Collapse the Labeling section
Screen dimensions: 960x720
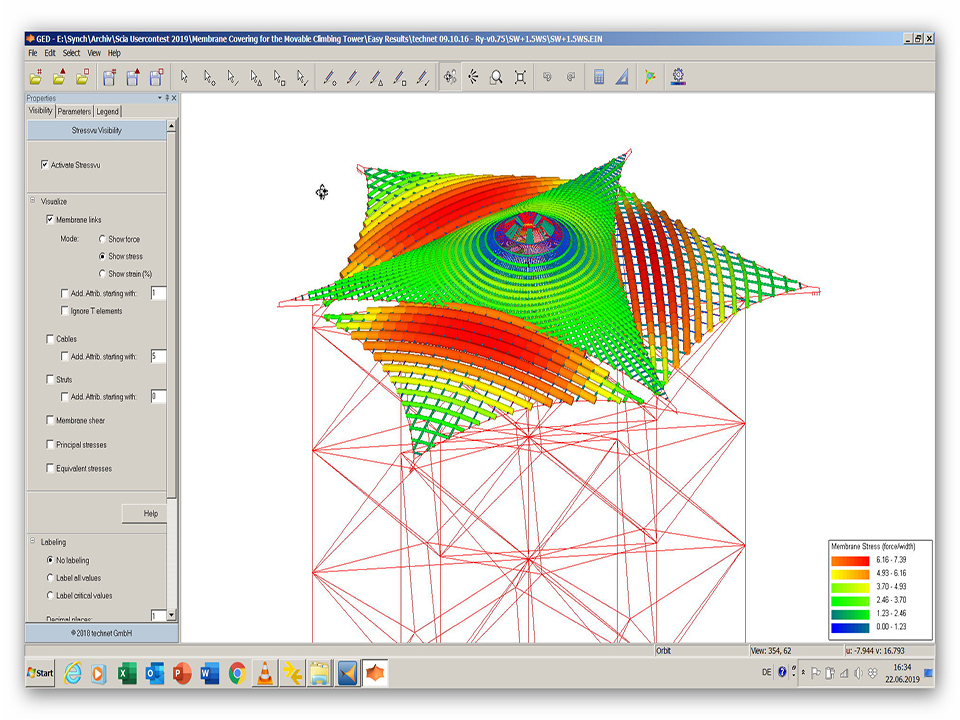click(x=32, y=542)
